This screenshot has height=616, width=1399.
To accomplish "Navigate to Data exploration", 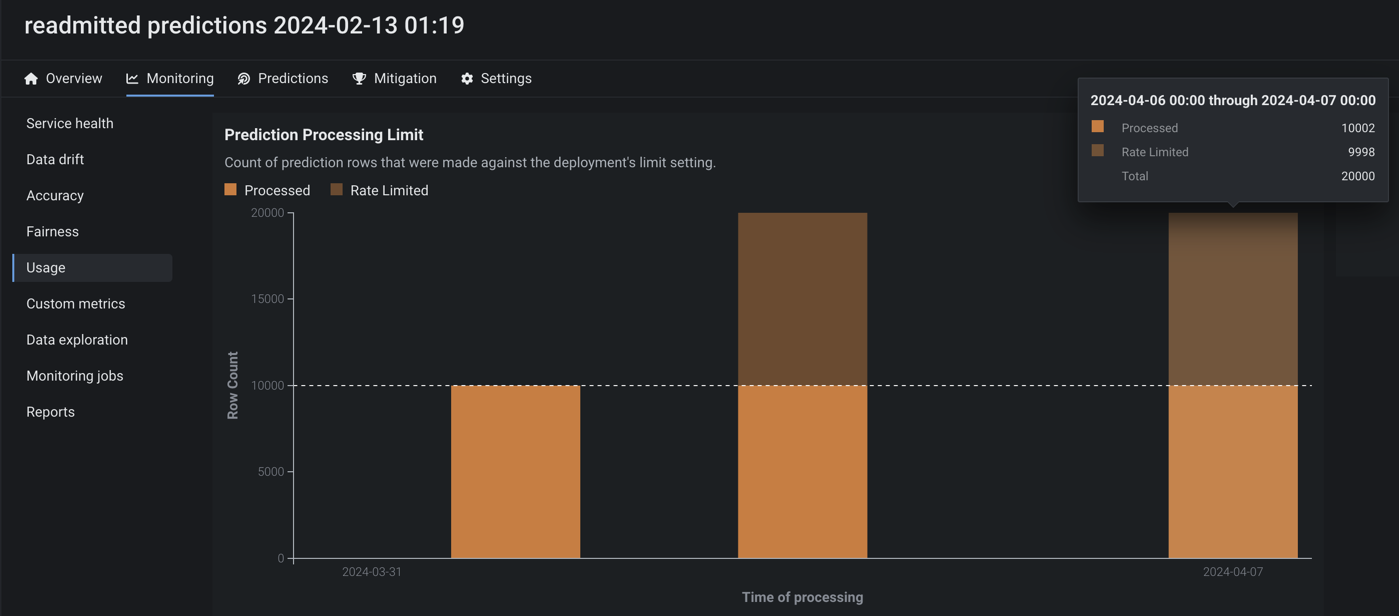I will pos(77,340).
